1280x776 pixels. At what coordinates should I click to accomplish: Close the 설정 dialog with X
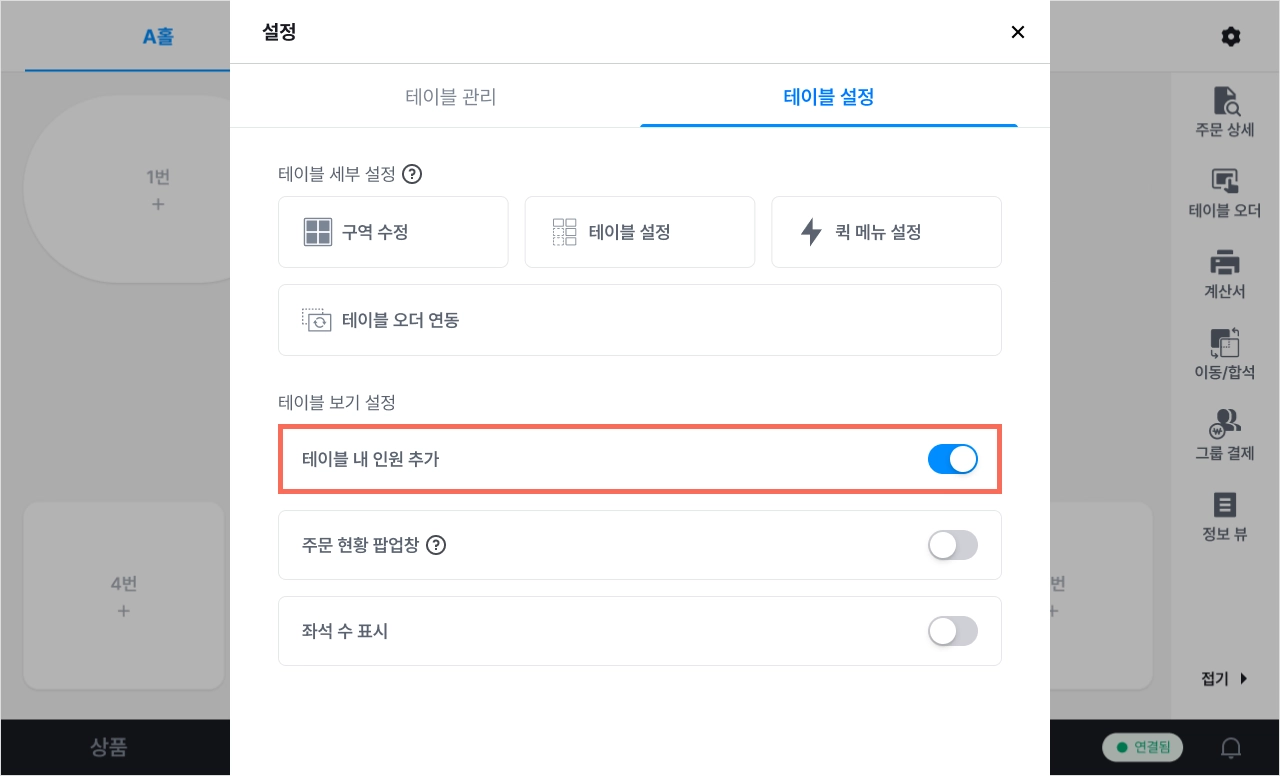[x=1018, y=32]
